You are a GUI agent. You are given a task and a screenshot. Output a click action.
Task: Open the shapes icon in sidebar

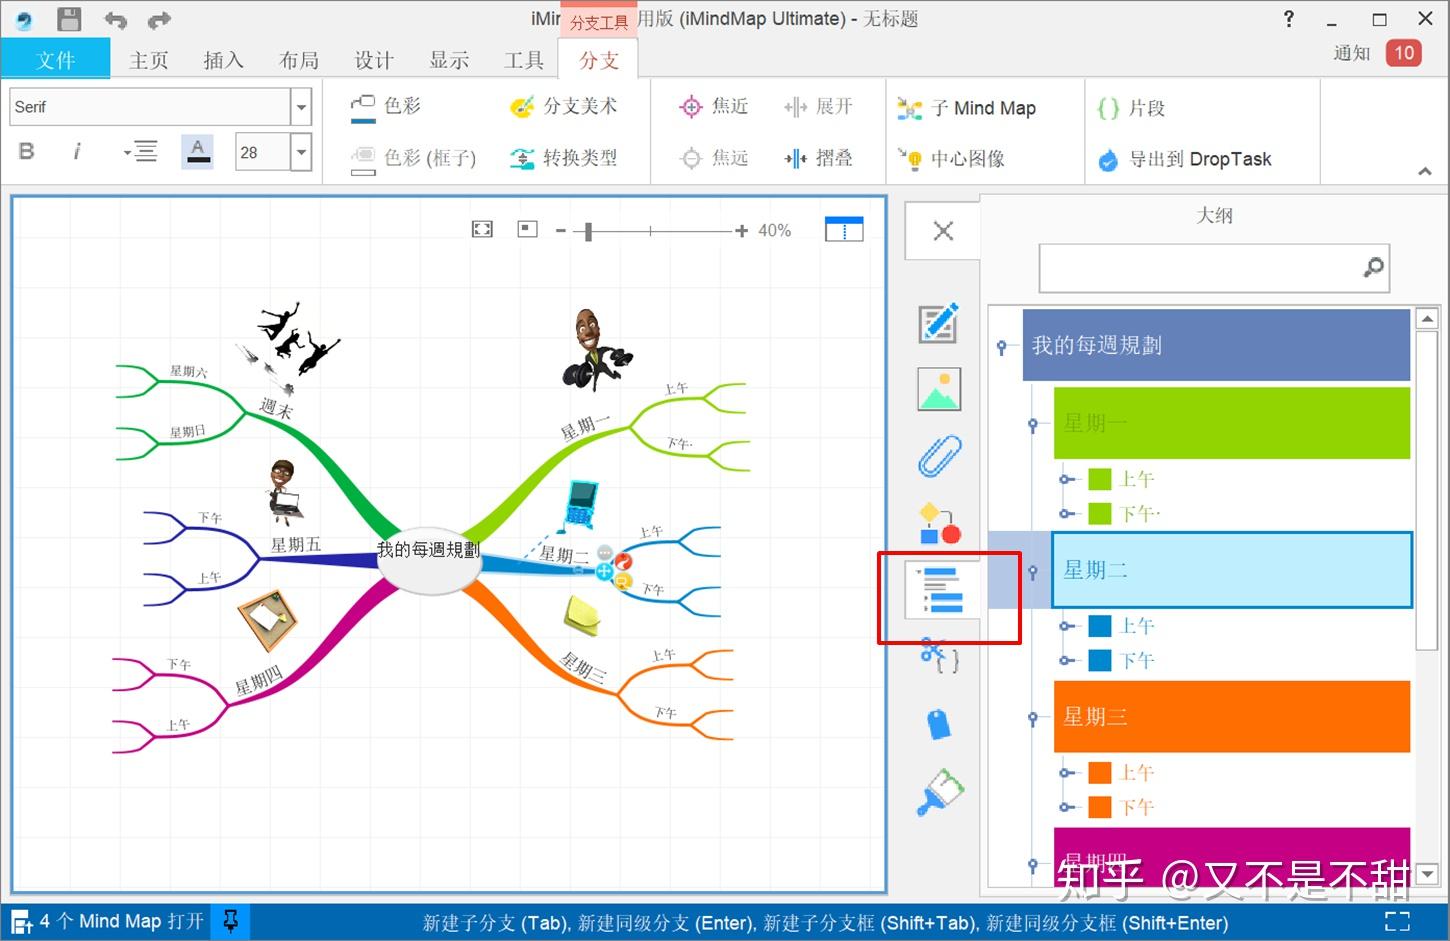click(940, 523)
